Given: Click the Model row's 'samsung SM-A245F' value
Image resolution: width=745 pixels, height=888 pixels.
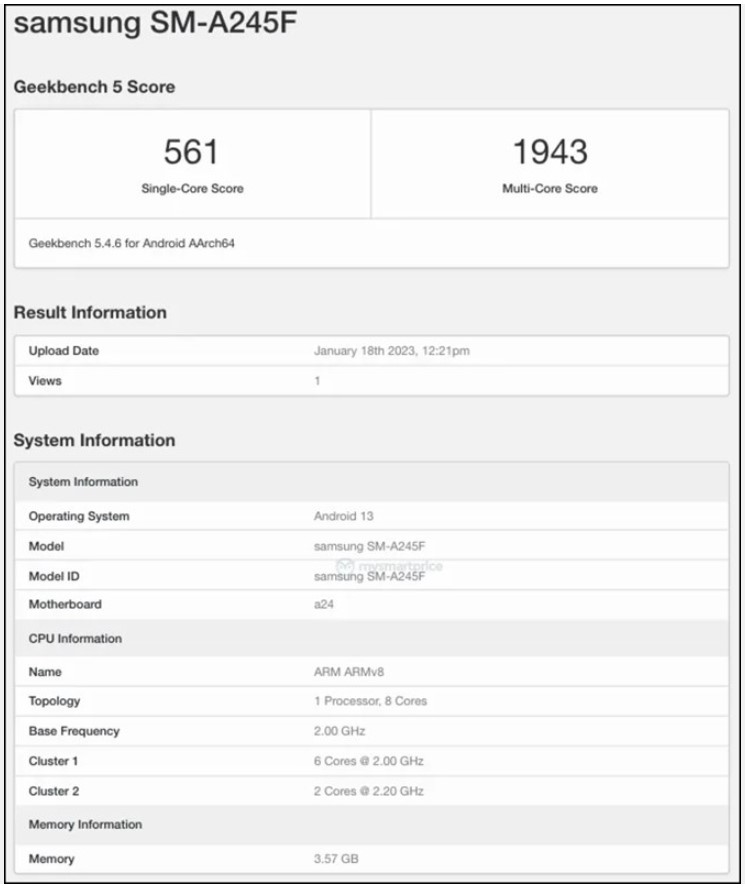Looking at the screenshot, I should 369,546.
